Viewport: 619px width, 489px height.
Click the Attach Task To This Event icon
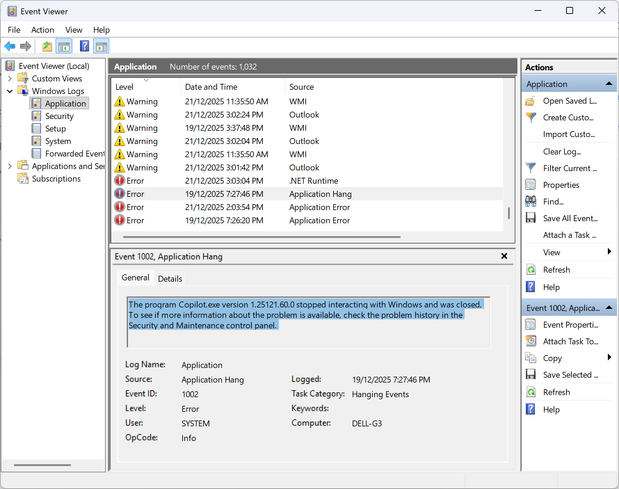pos(531,341)
